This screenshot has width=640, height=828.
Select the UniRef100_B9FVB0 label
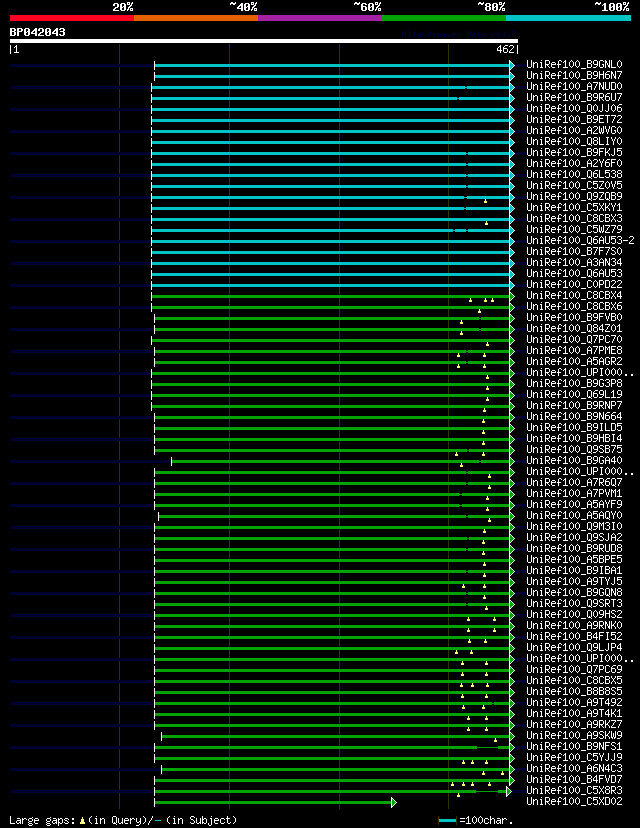pyautogui.click(x=574, y=317)
